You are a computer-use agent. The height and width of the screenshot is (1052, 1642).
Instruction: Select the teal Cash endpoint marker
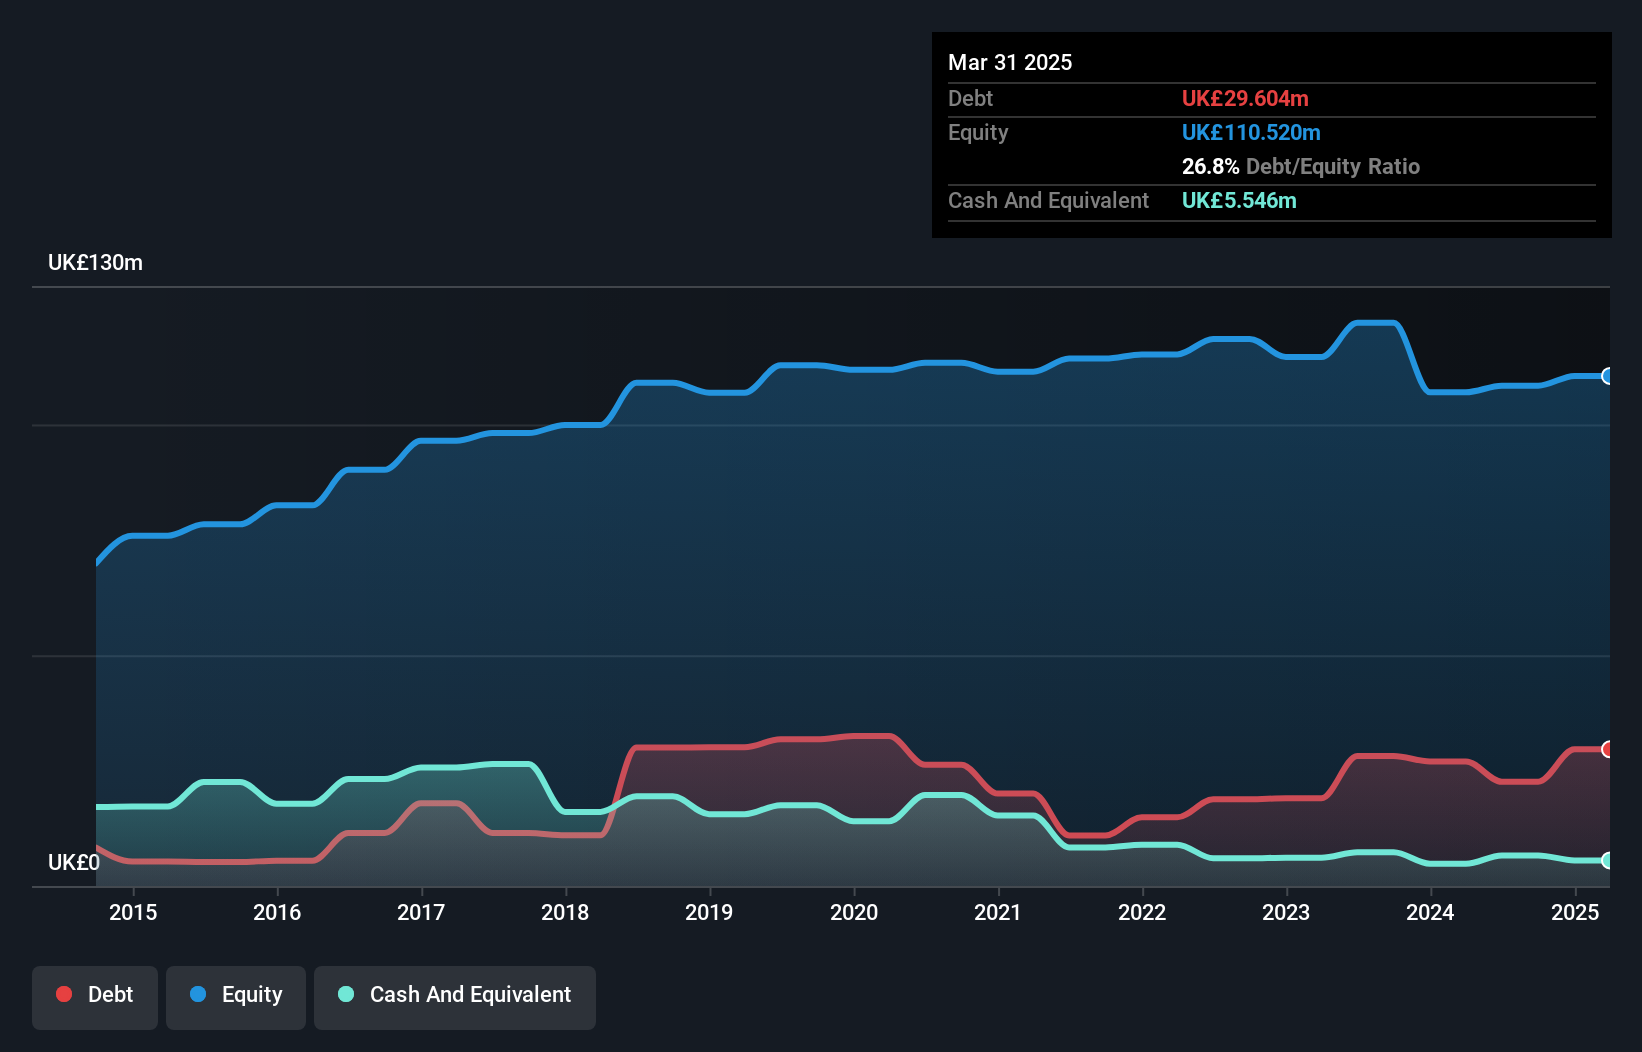1607,860
